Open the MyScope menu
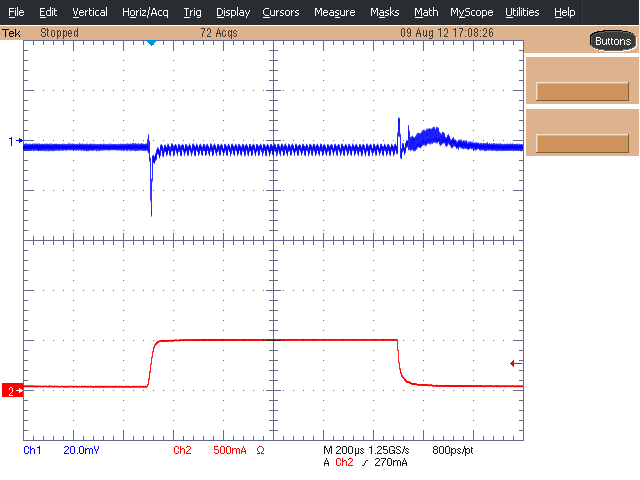This screenshot has width=640, height=480. tap(471, 12)
